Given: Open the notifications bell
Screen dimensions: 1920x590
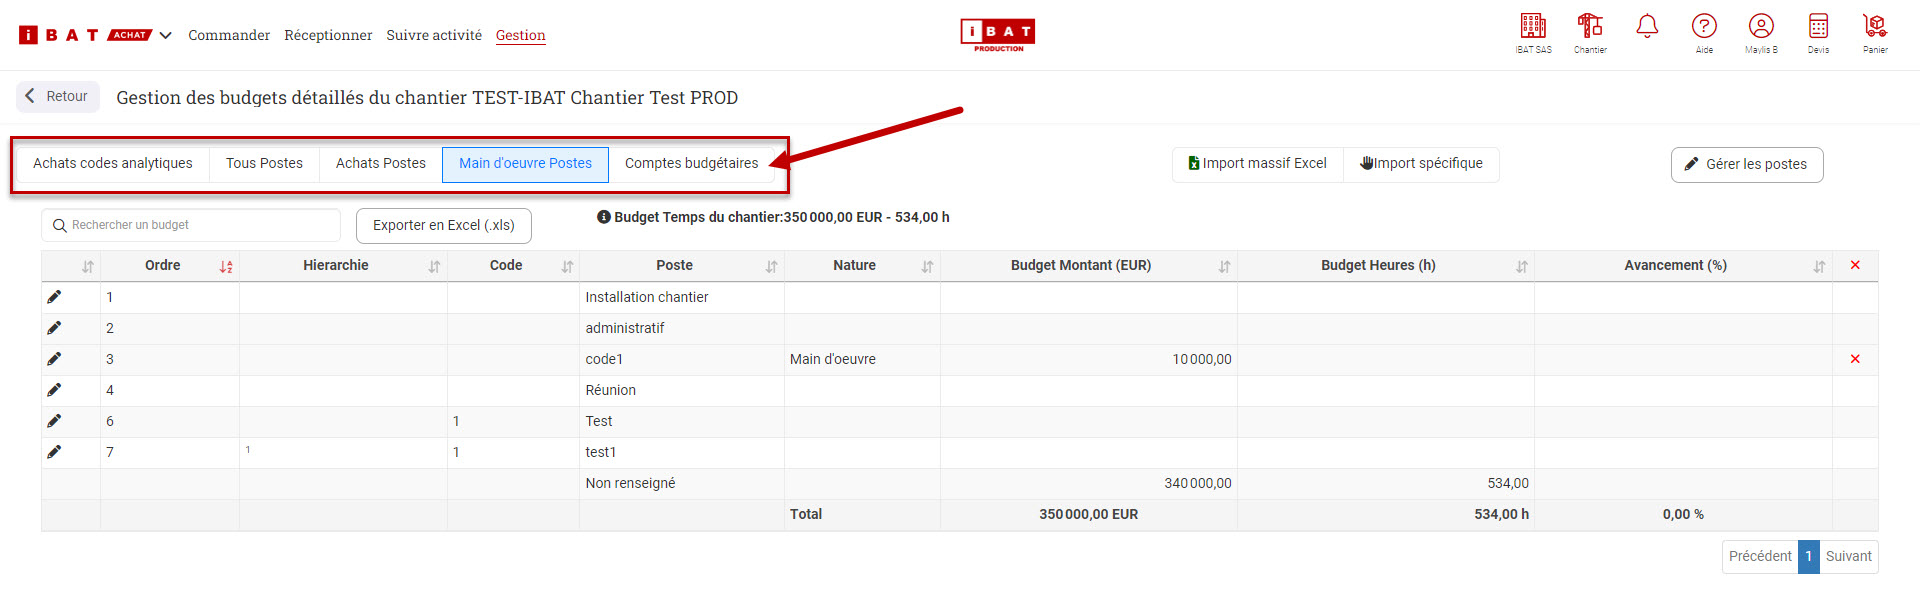Looking at the screenshot, I should 1647,27.
